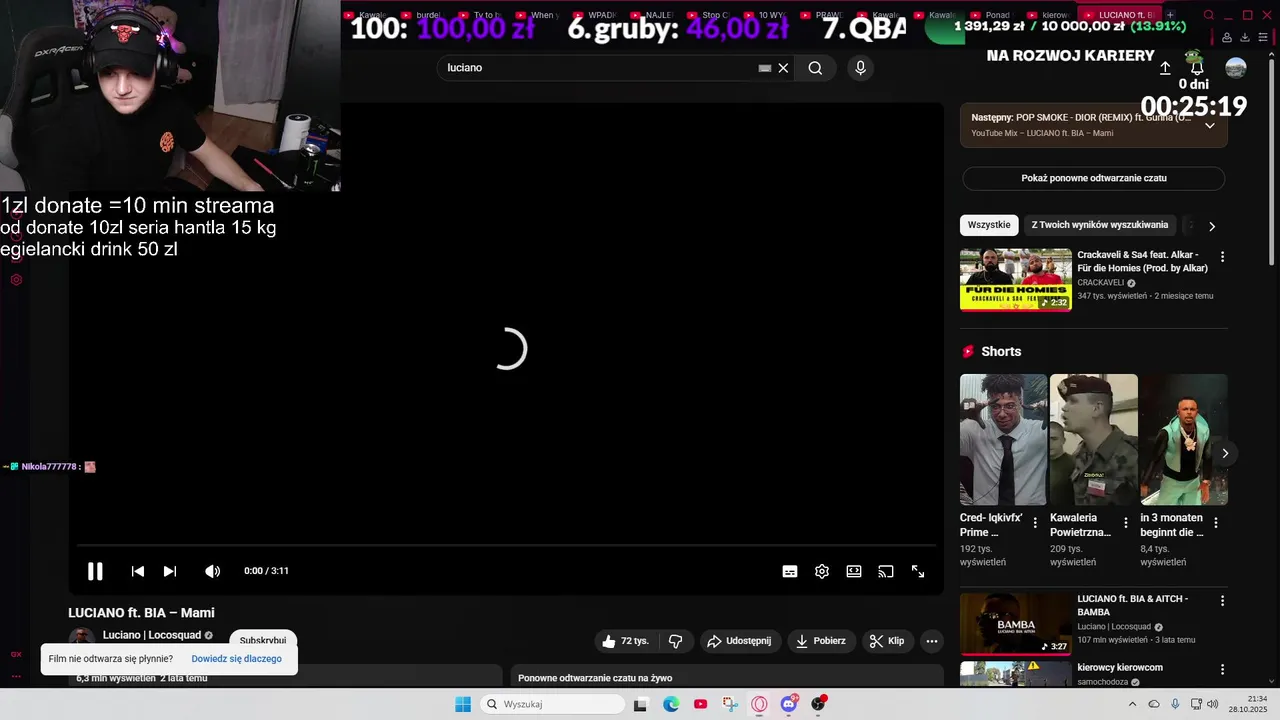Pause the video with the pause button
The height and width of the screenshot is (720, 1280).
95,571
